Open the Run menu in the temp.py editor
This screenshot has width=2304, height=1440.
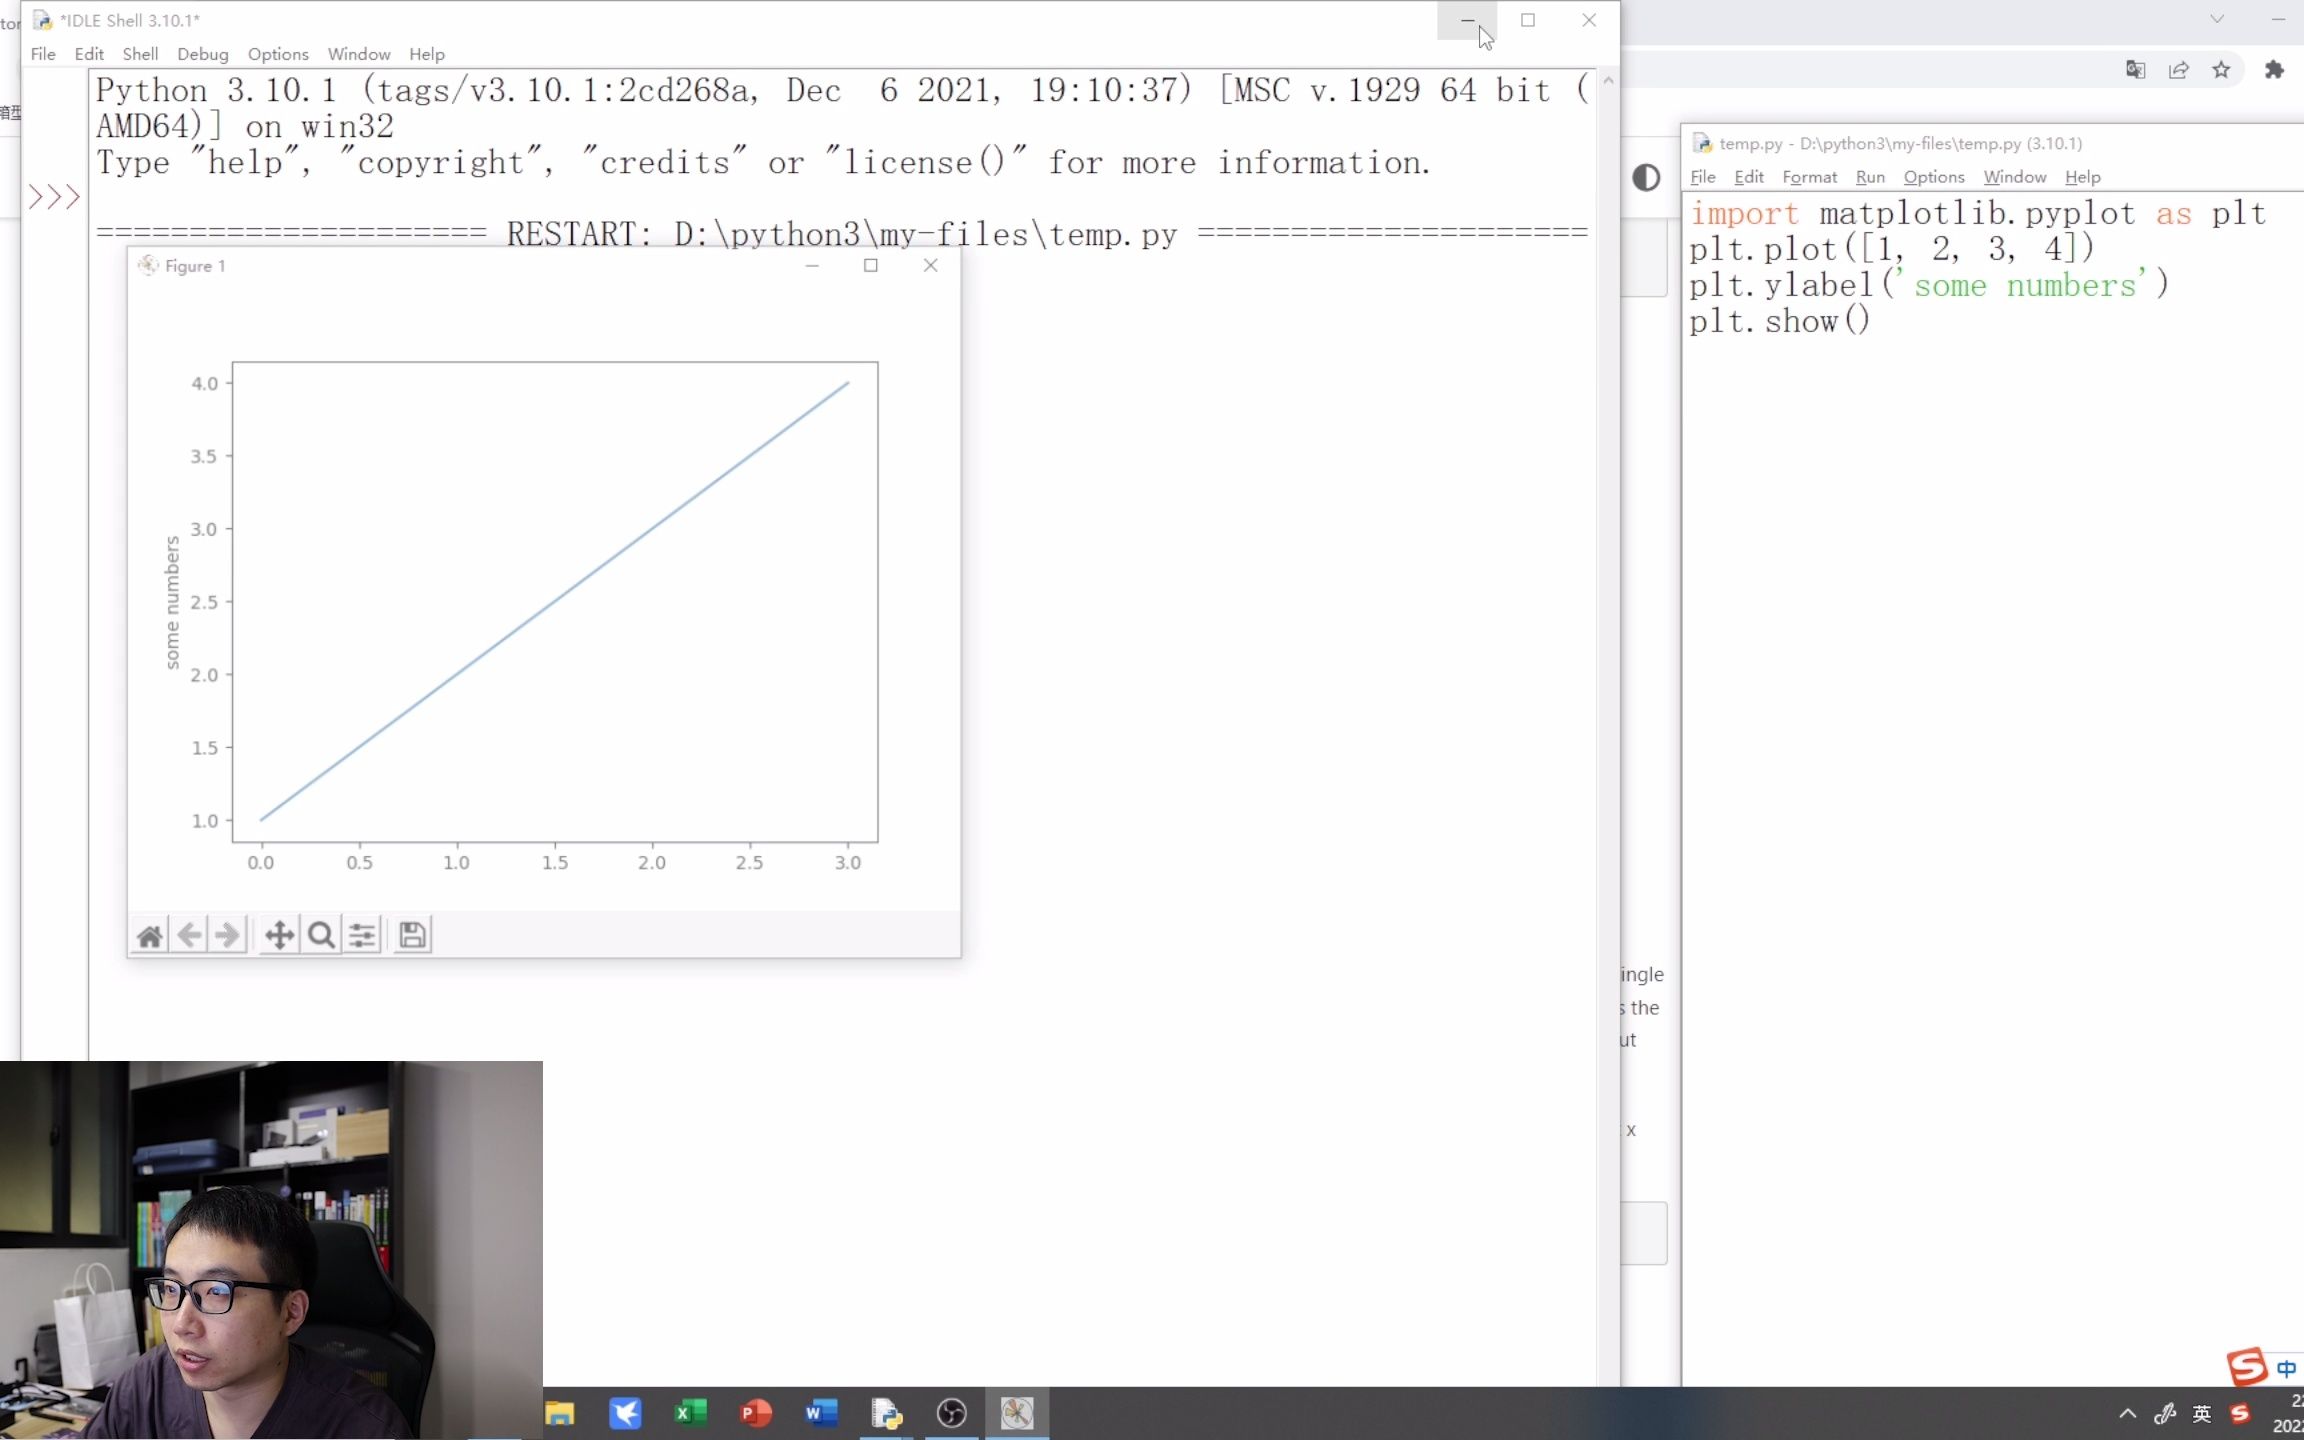click(1868, 177)
